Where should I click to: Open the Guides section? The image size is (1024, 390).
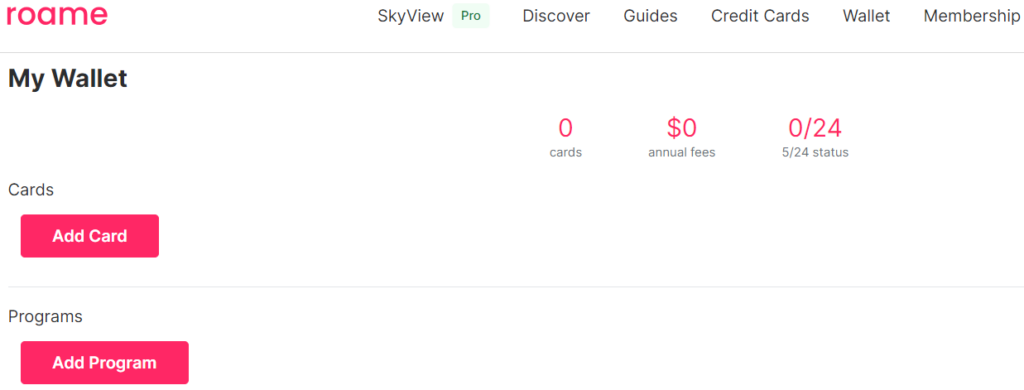click(x=650, y=16)
